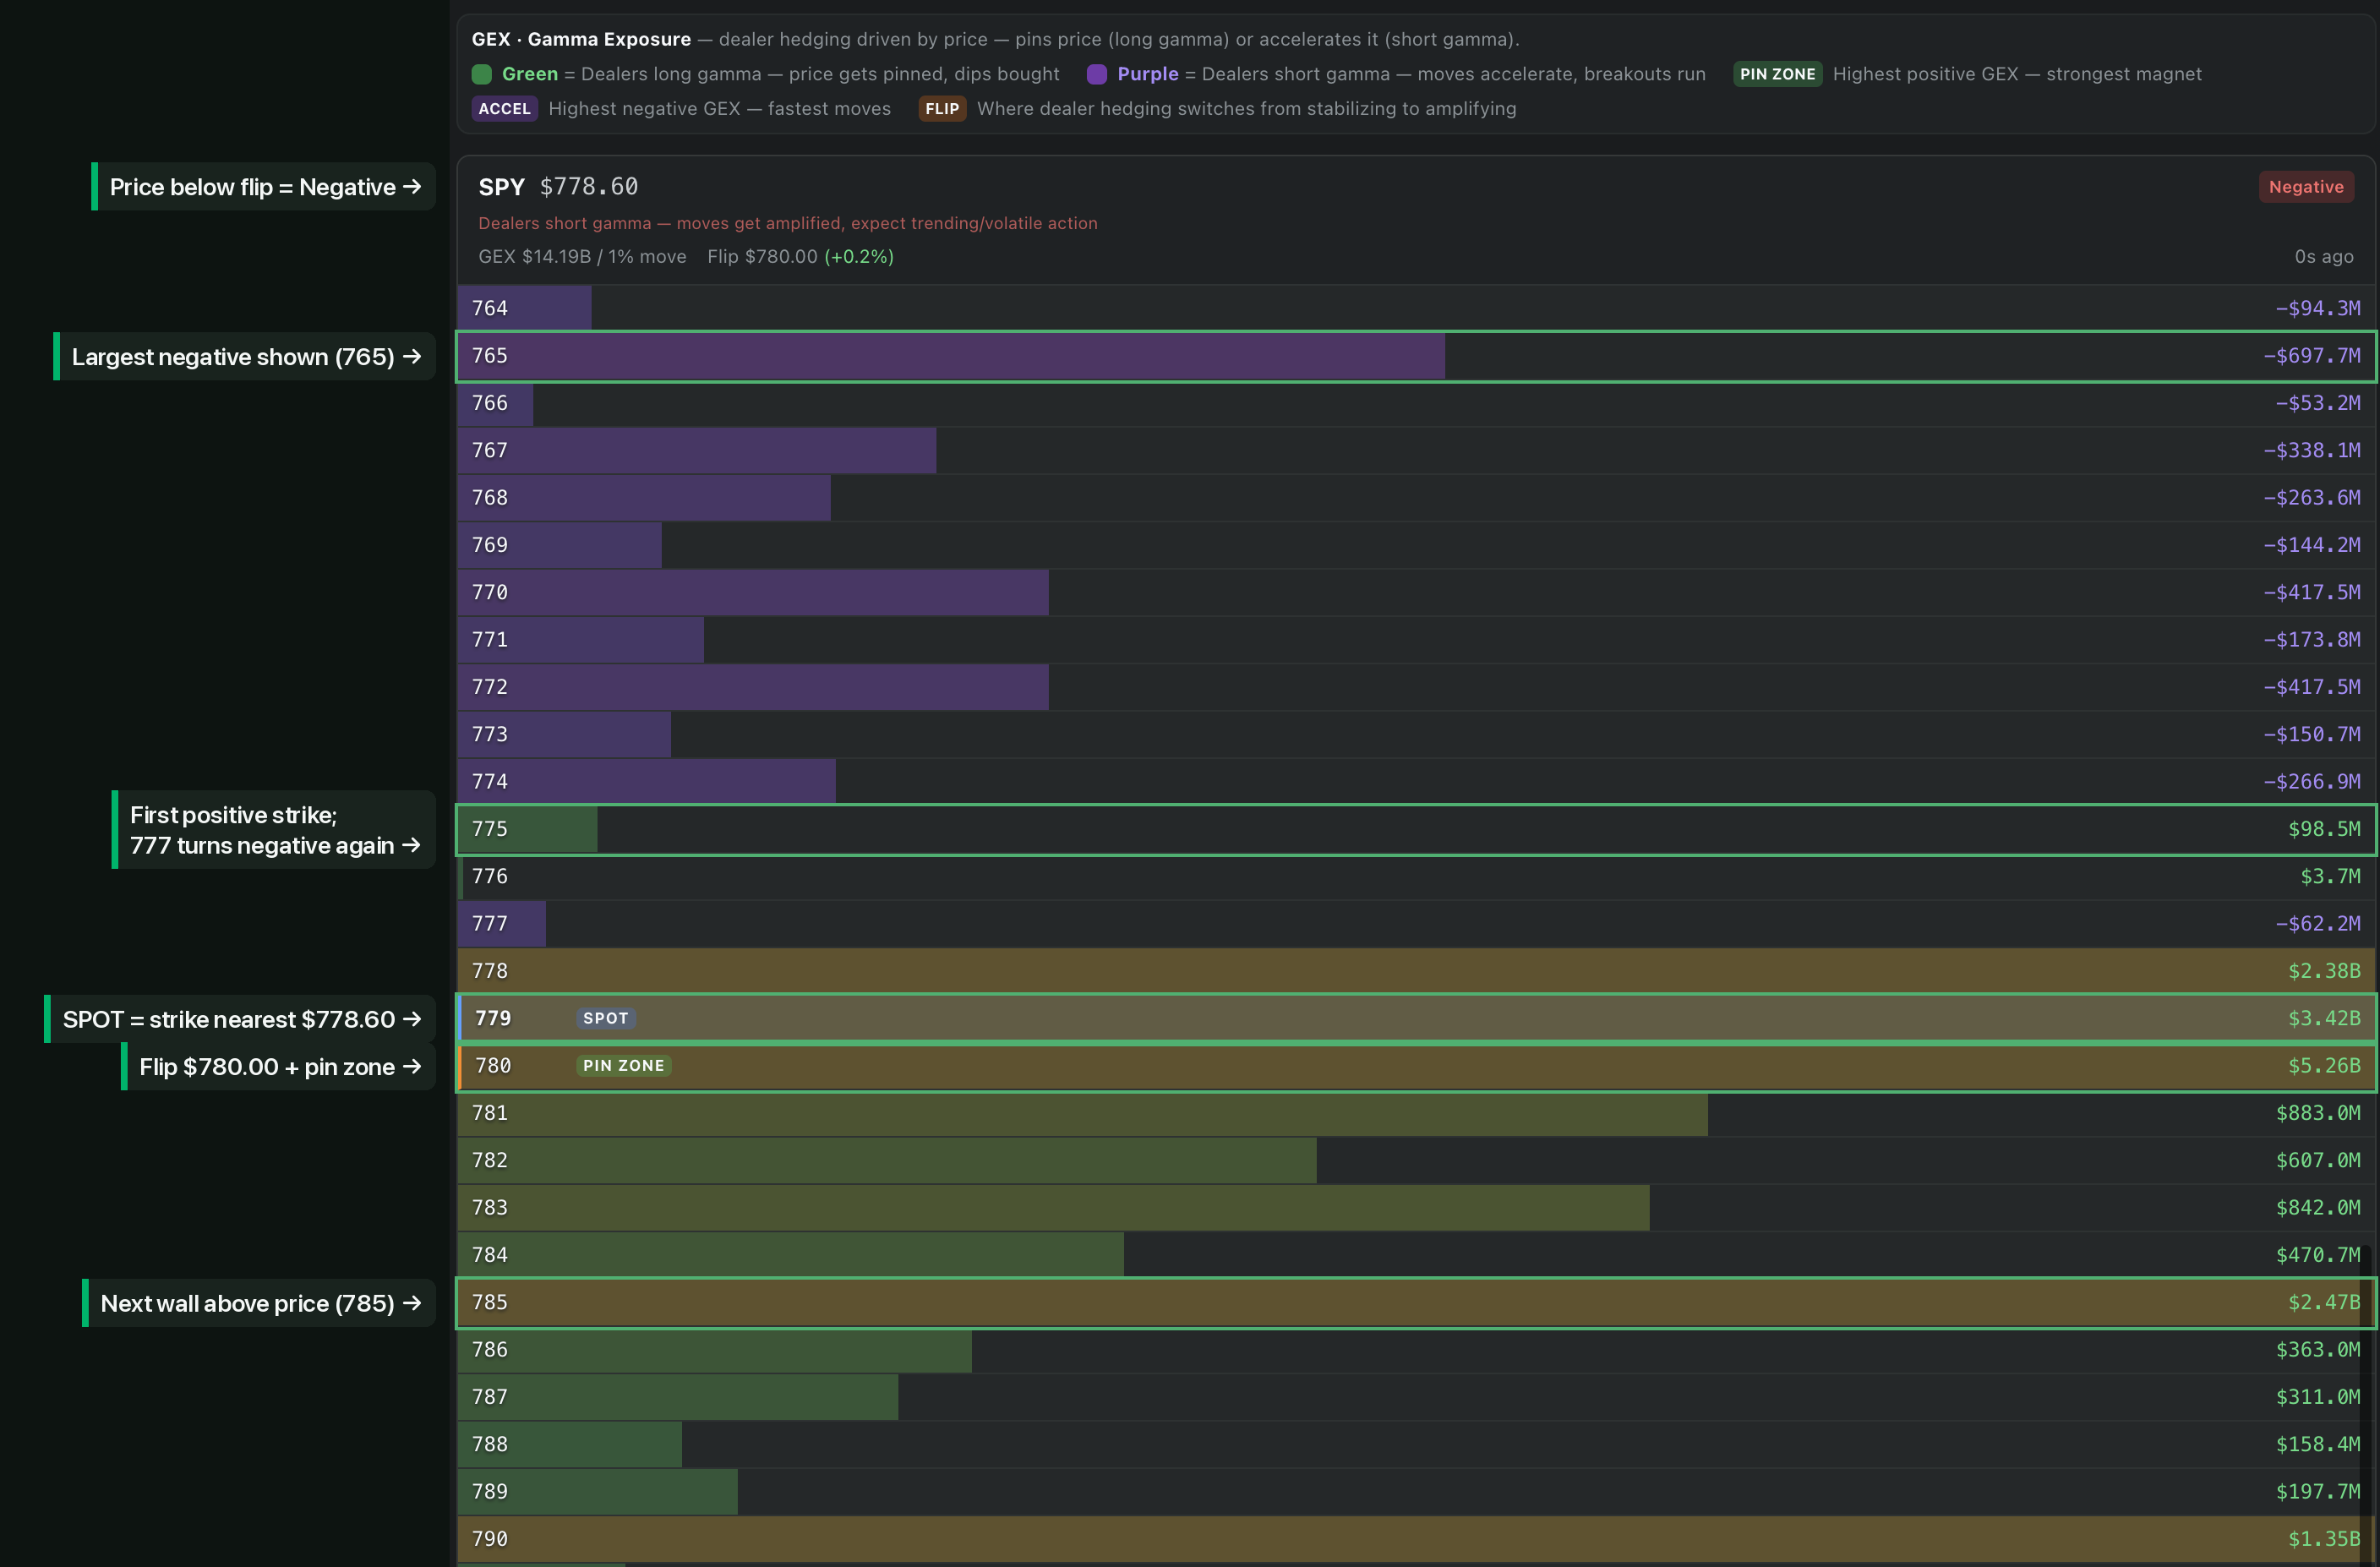Click the strike label 770
Screen dimensions: 2380x1567
point(490,593)
